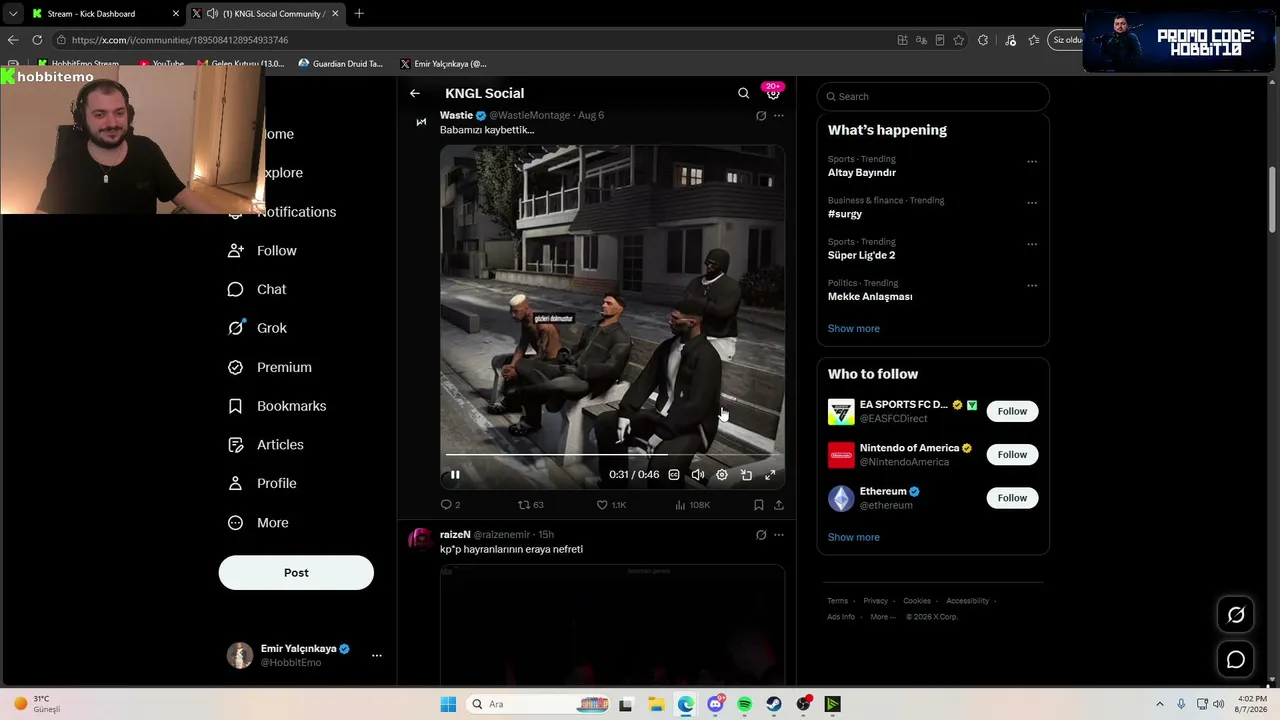Open Grok actions on raizeN's post
Screen dimensions: 1280x720
click(761, 535)
